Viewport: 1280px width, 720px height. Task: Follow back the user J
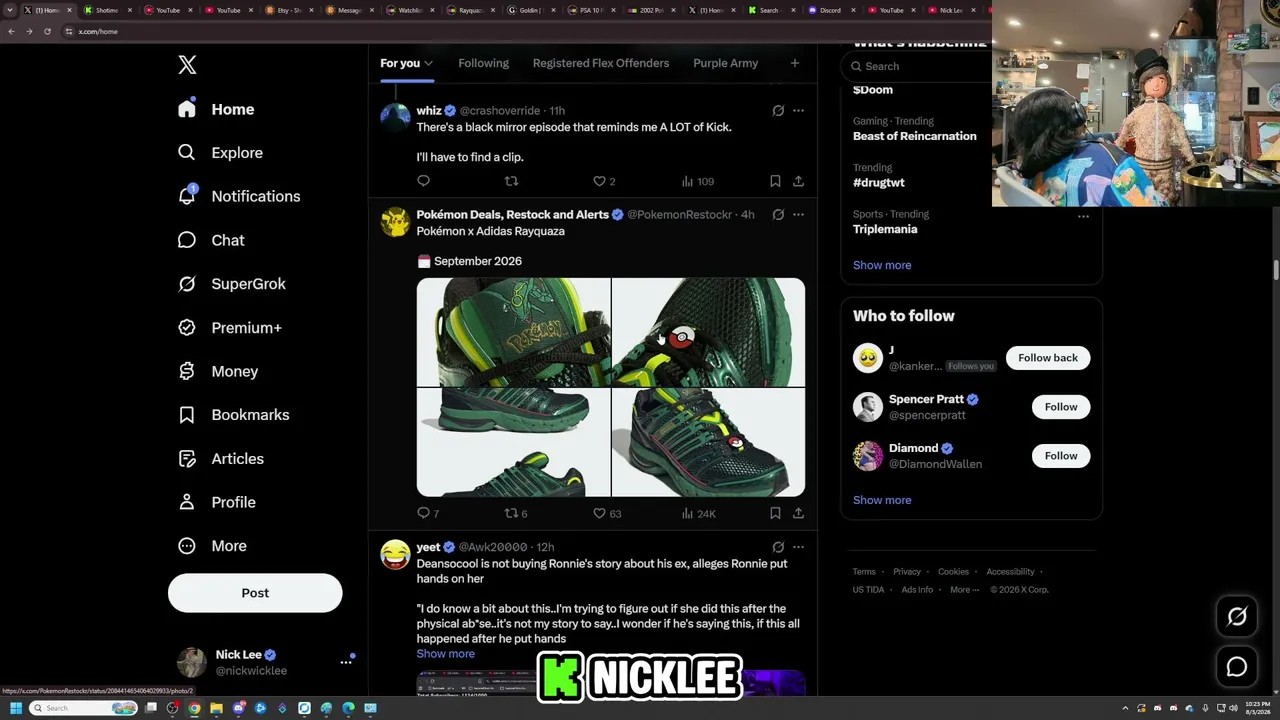pyautogui.click(x=1048, y=358)
